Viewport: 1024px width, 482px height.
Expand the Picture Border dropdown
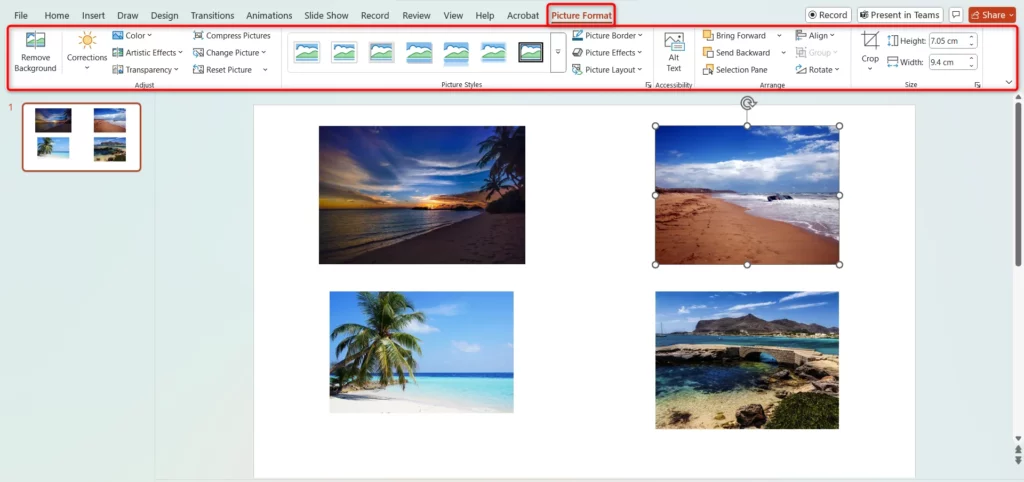coord(608,35)
